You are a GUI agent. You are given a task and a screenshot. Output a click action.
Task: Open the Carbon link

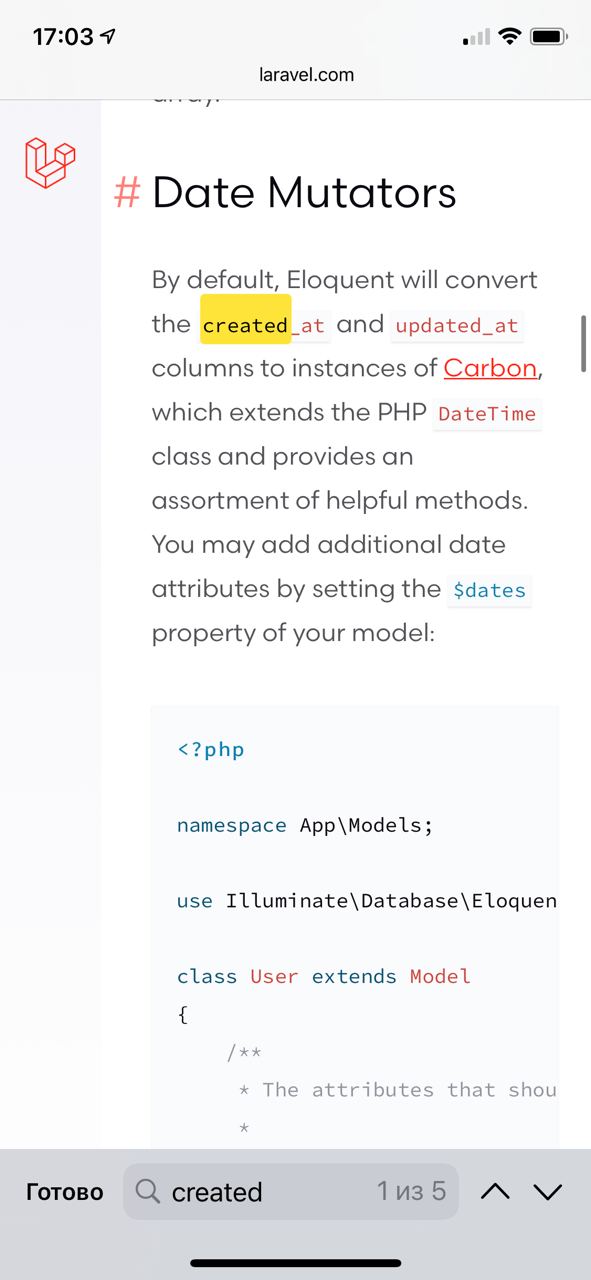tap(490, 368)
